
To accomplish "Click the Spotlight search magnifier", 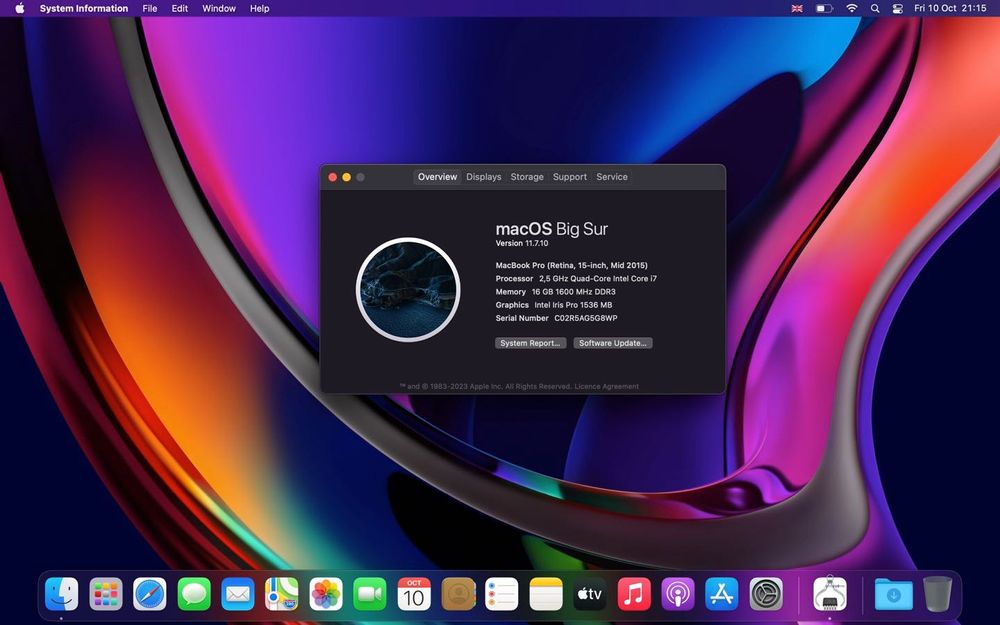I will (x=875, y=8).
